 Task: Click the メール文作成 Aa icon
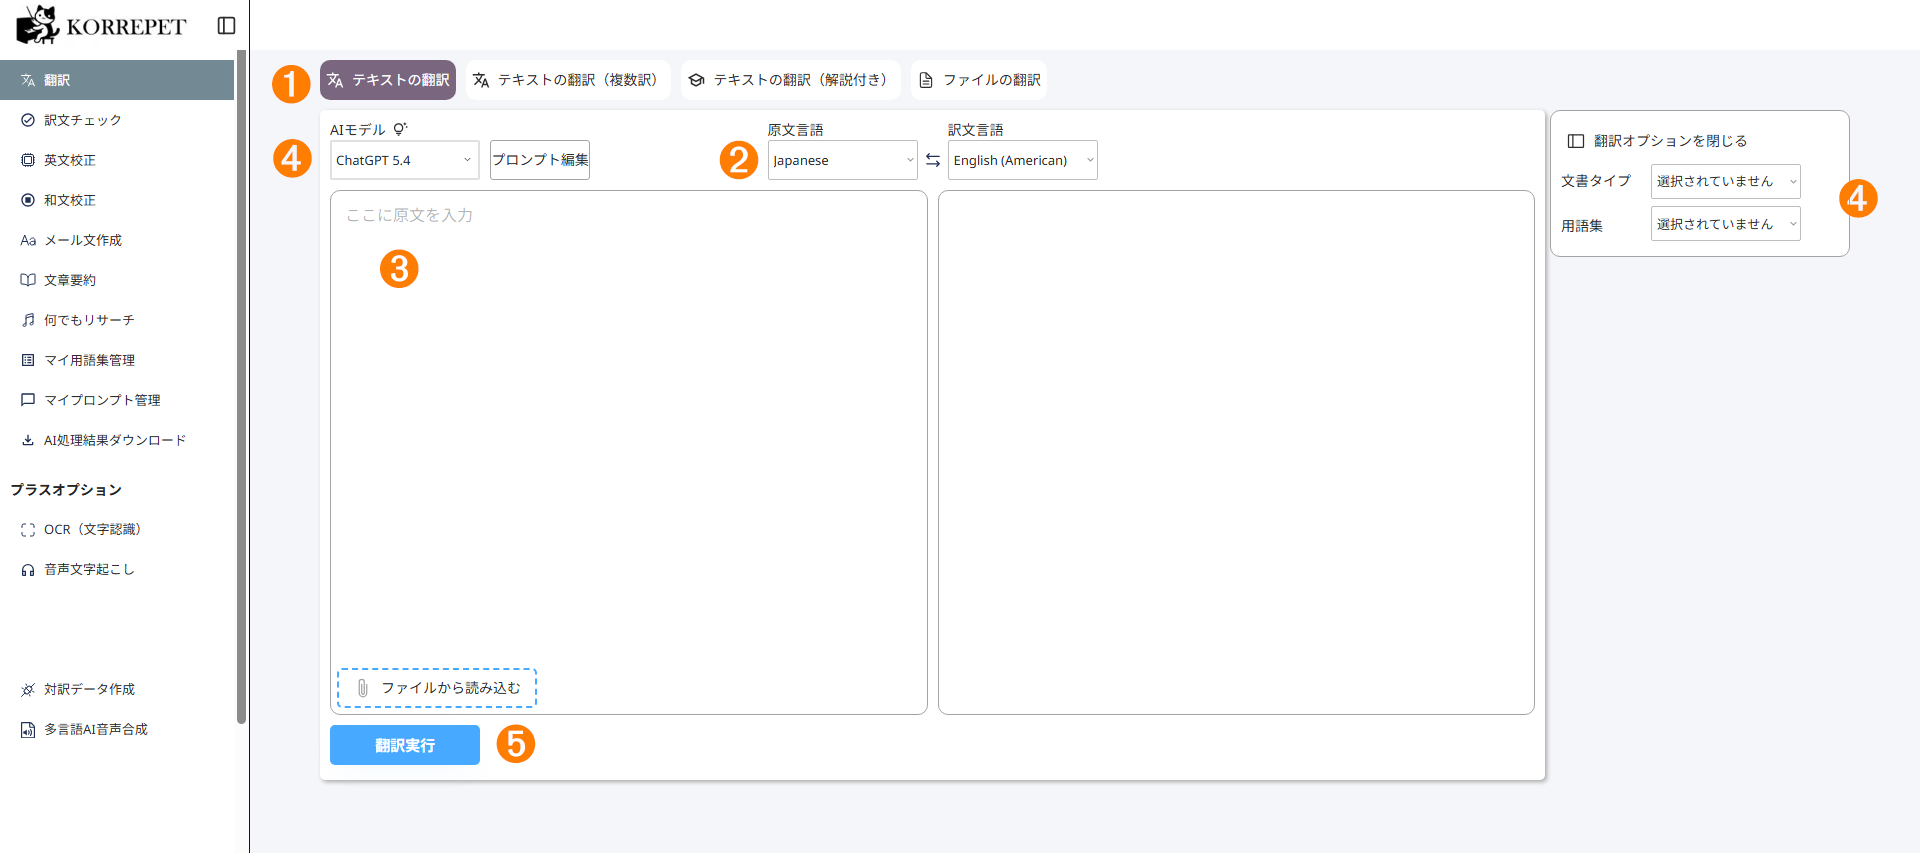pyautogui.click(x=28, y=241)
